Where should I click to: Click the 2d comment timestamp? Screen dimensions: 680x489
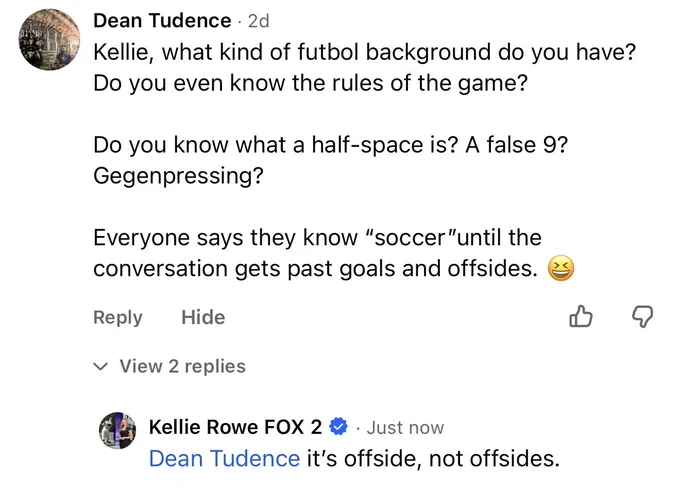pos(258,21)
